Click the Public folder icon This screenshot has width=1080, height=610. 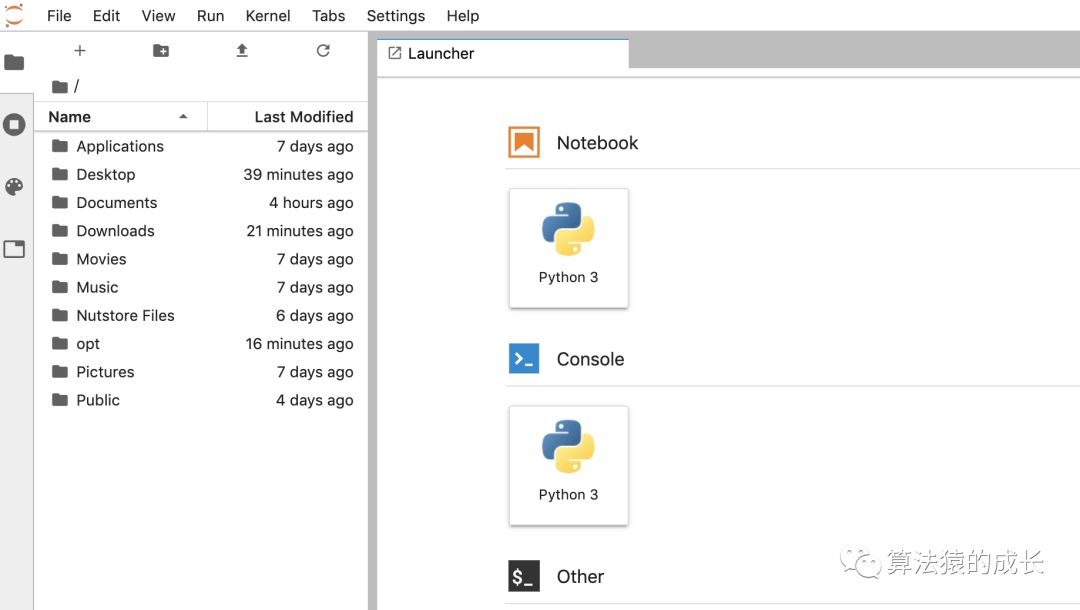[60, 400]
